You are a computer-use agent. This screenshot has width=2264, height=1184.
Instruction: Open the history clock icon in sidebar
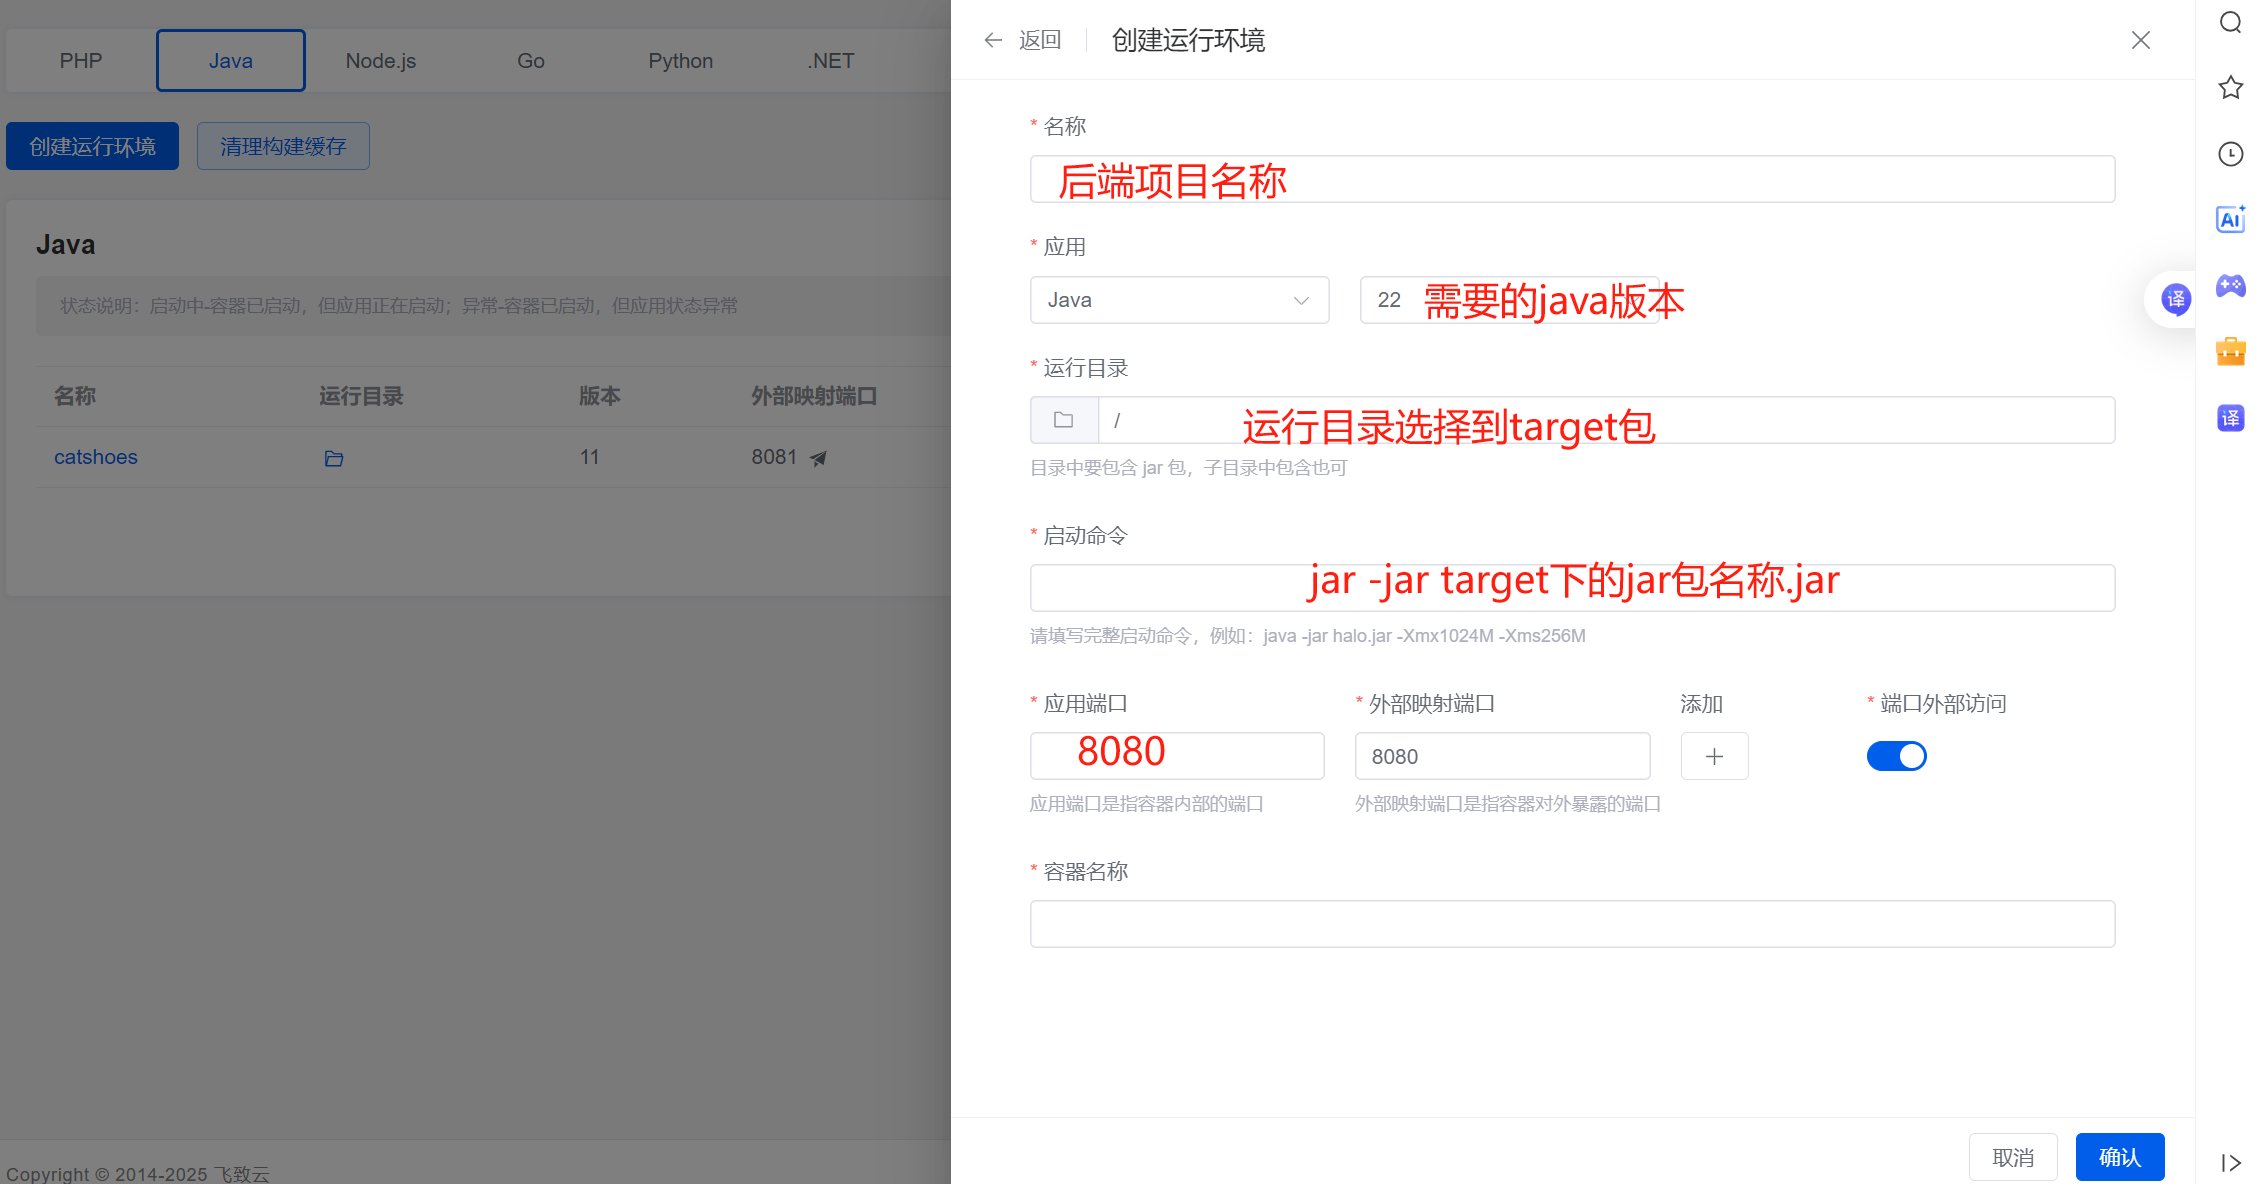point(2230,154)
